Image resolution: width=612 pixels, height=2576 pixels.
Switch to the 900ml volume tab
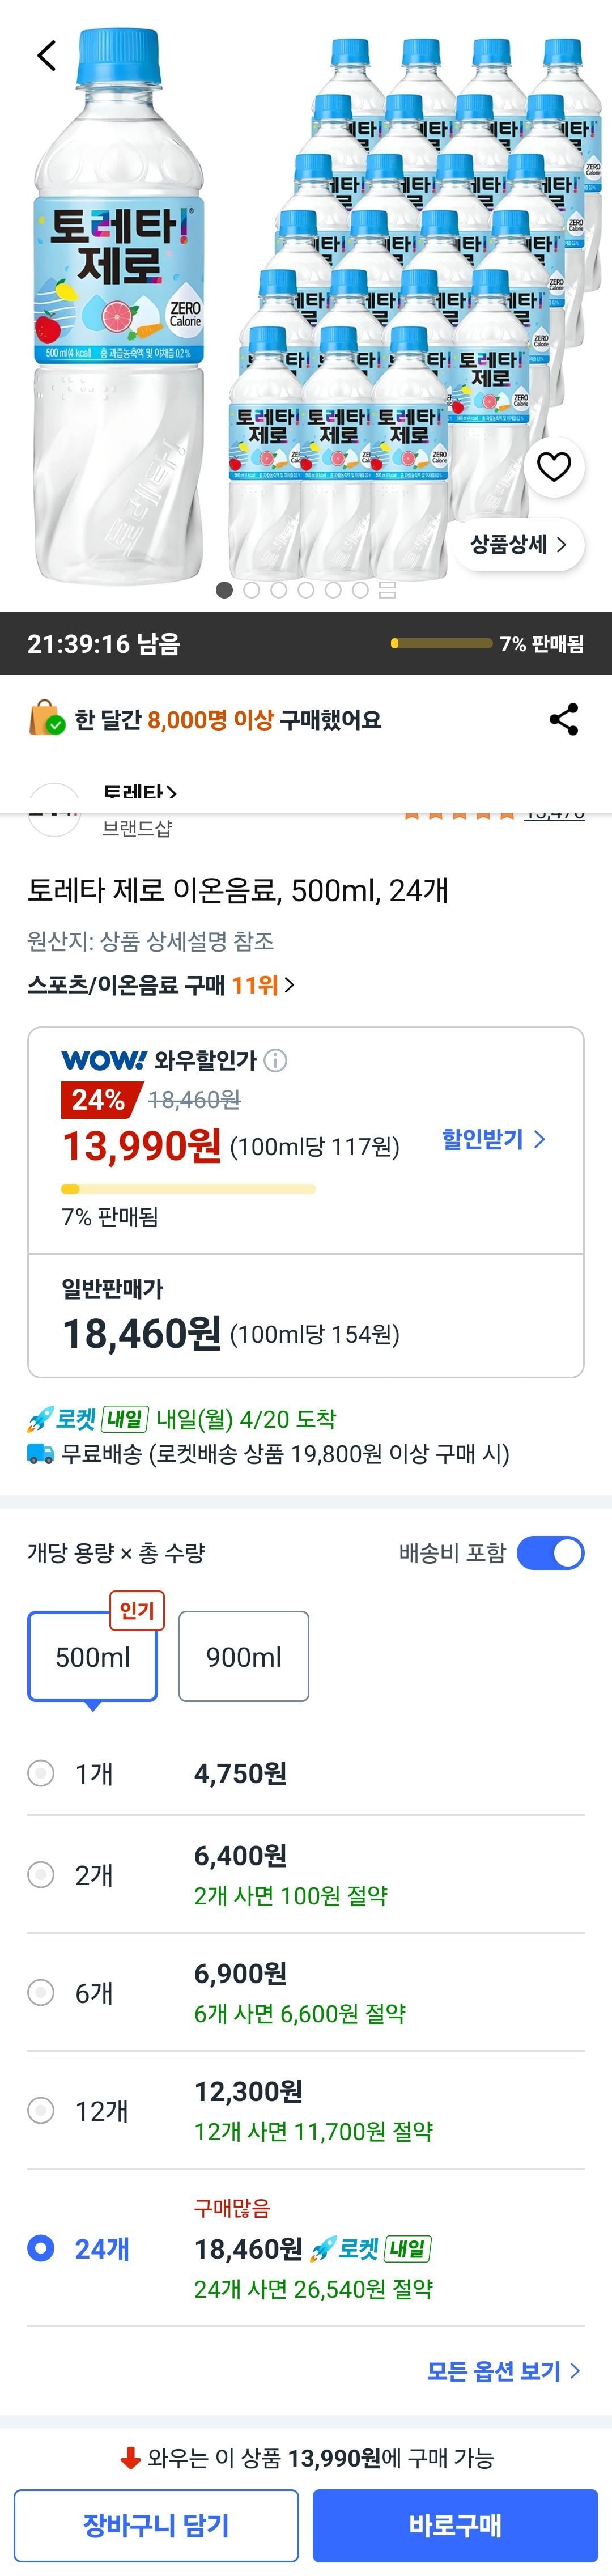tap(243, 1656)
